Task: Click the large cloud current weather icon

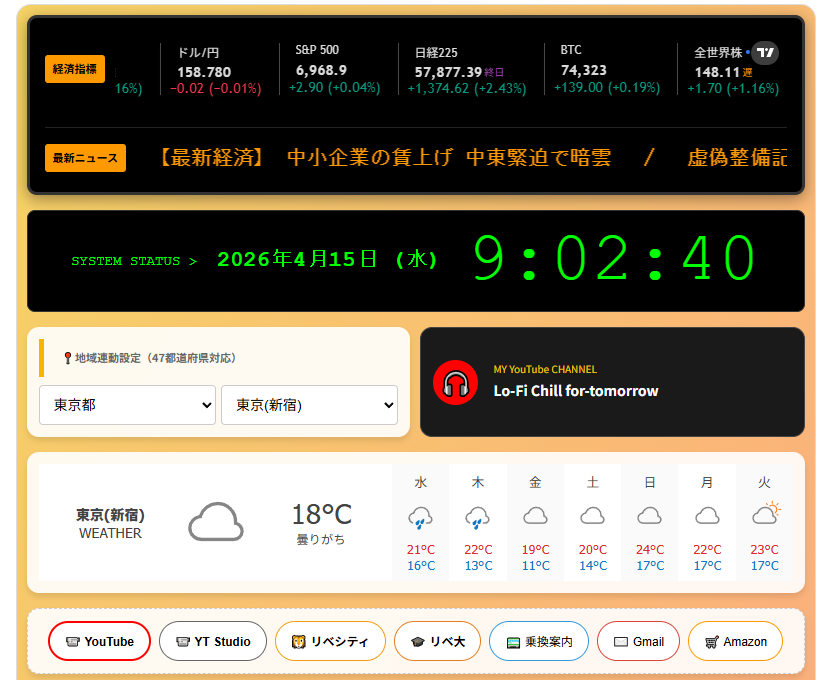Action: click(216, 522)
